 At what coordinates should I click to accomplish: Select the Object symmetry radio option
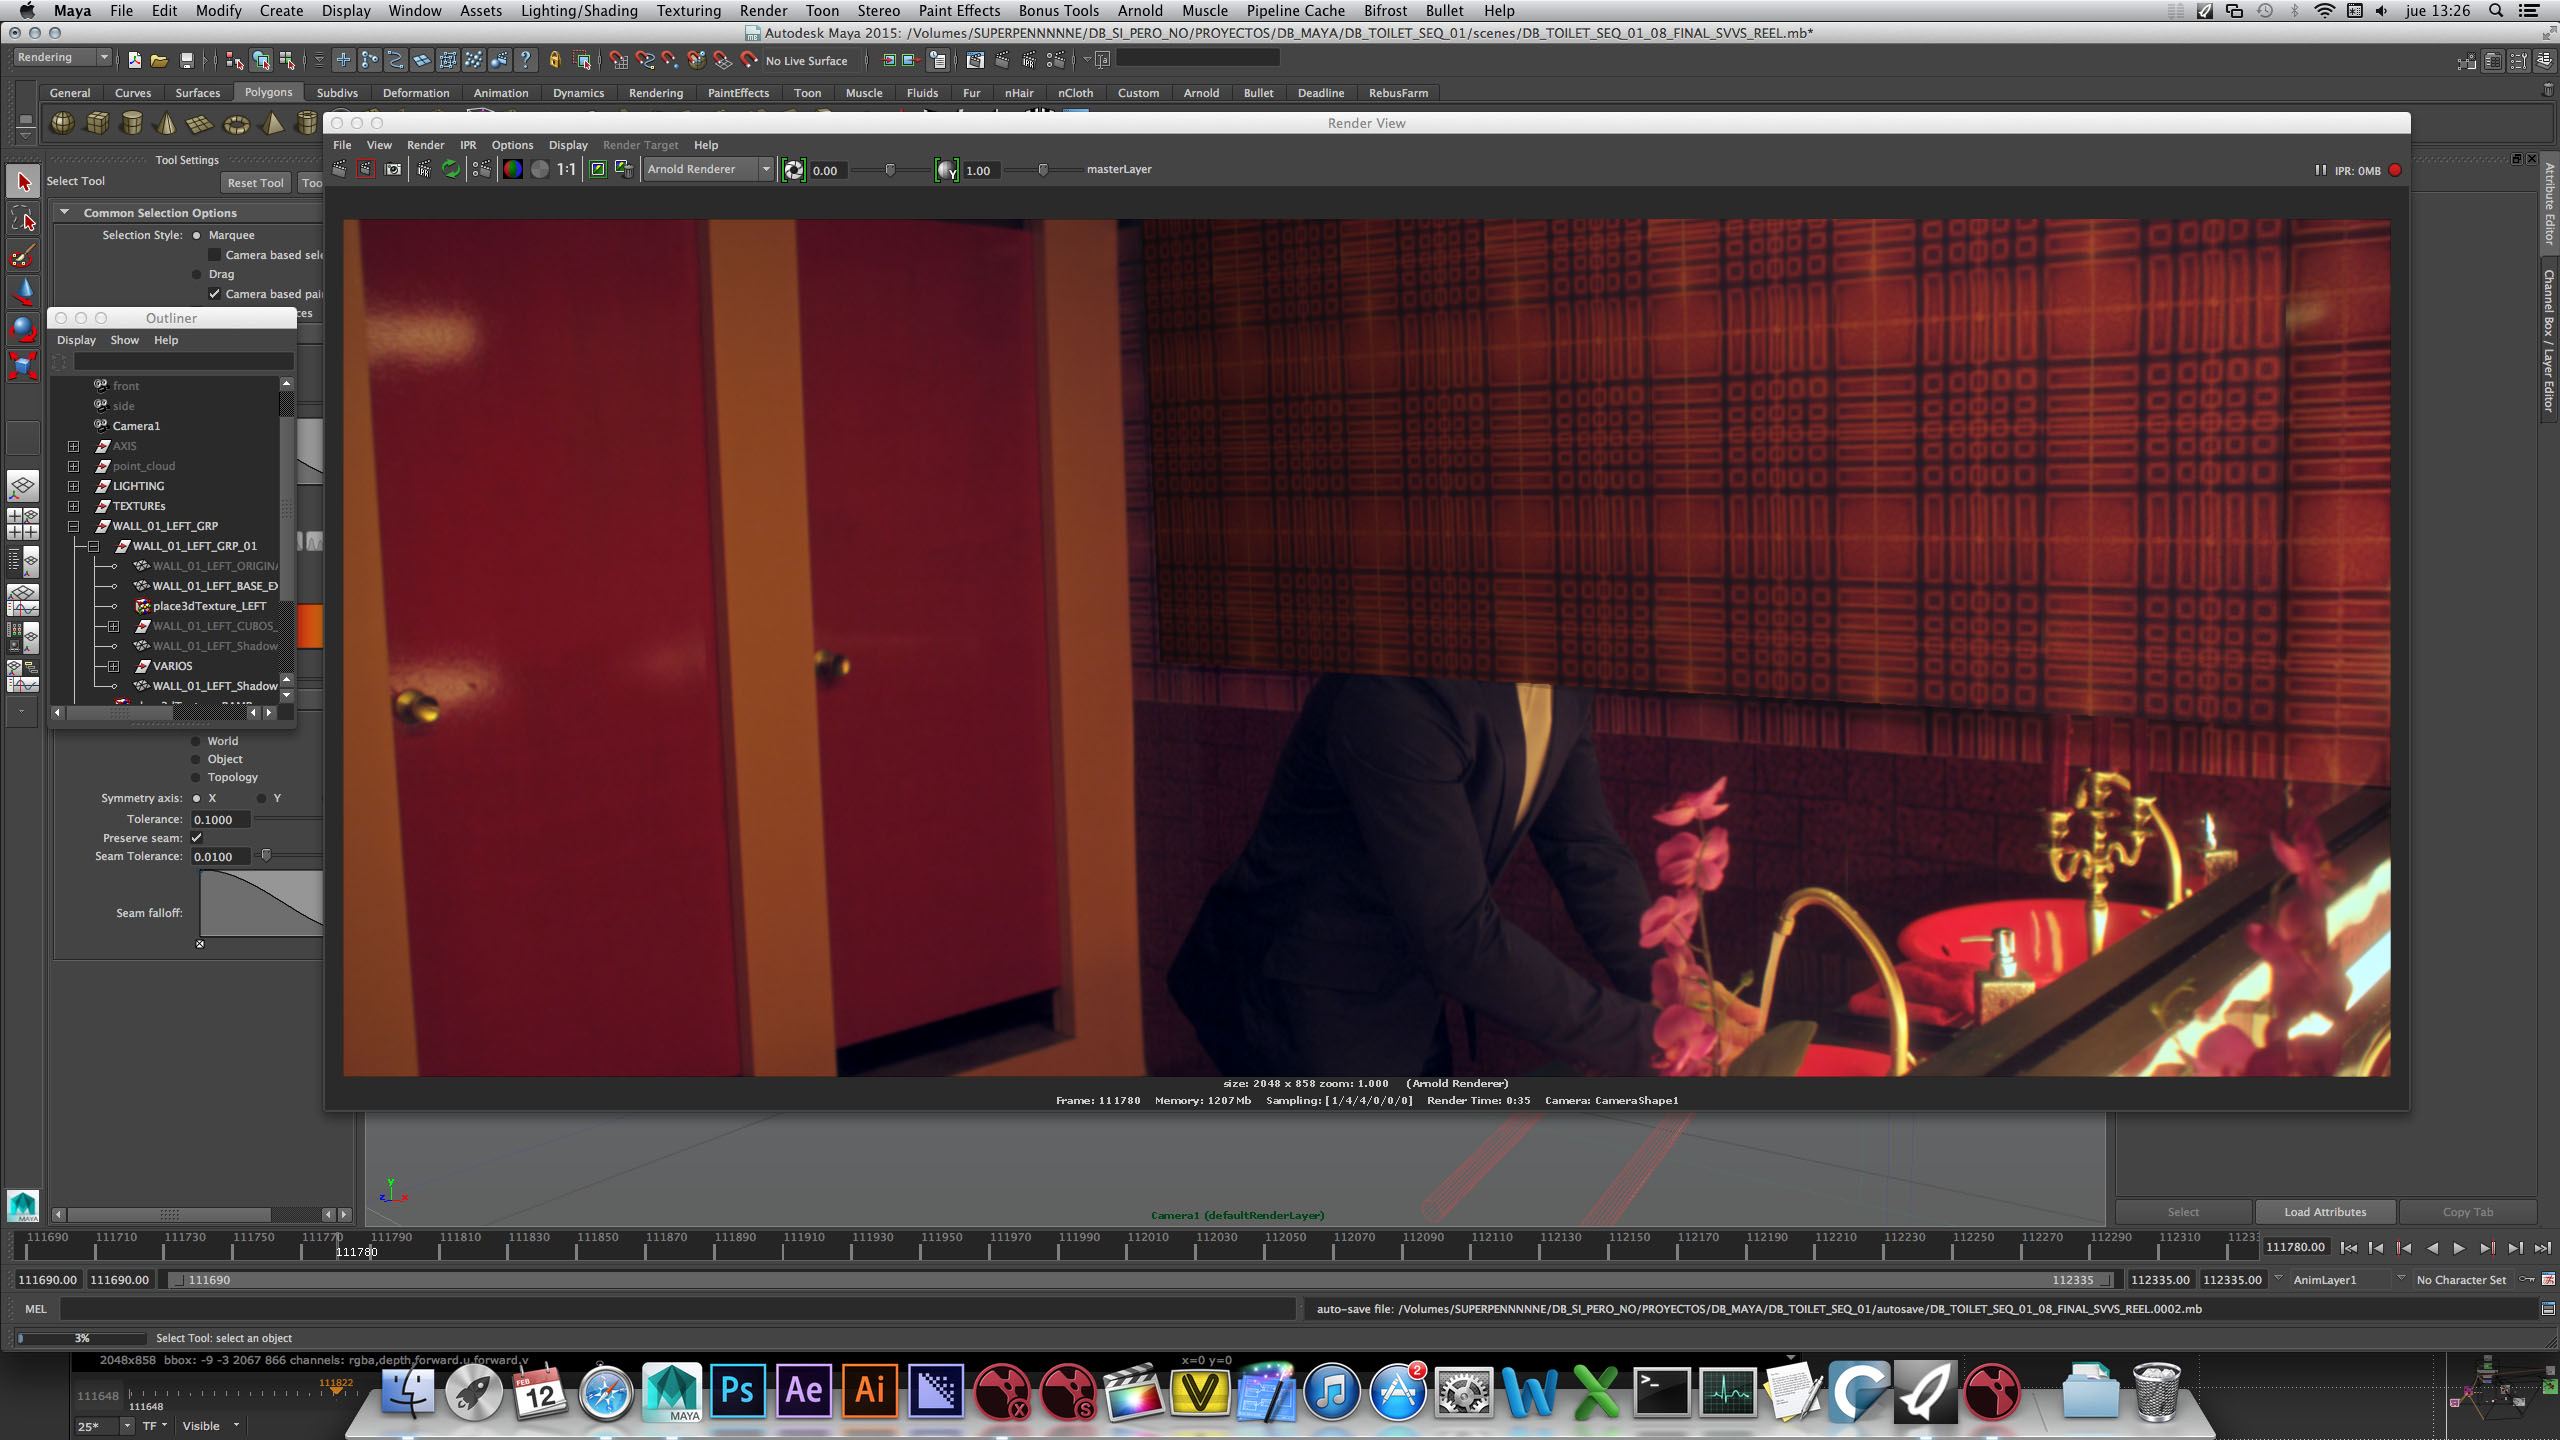(x=196, y=759)
